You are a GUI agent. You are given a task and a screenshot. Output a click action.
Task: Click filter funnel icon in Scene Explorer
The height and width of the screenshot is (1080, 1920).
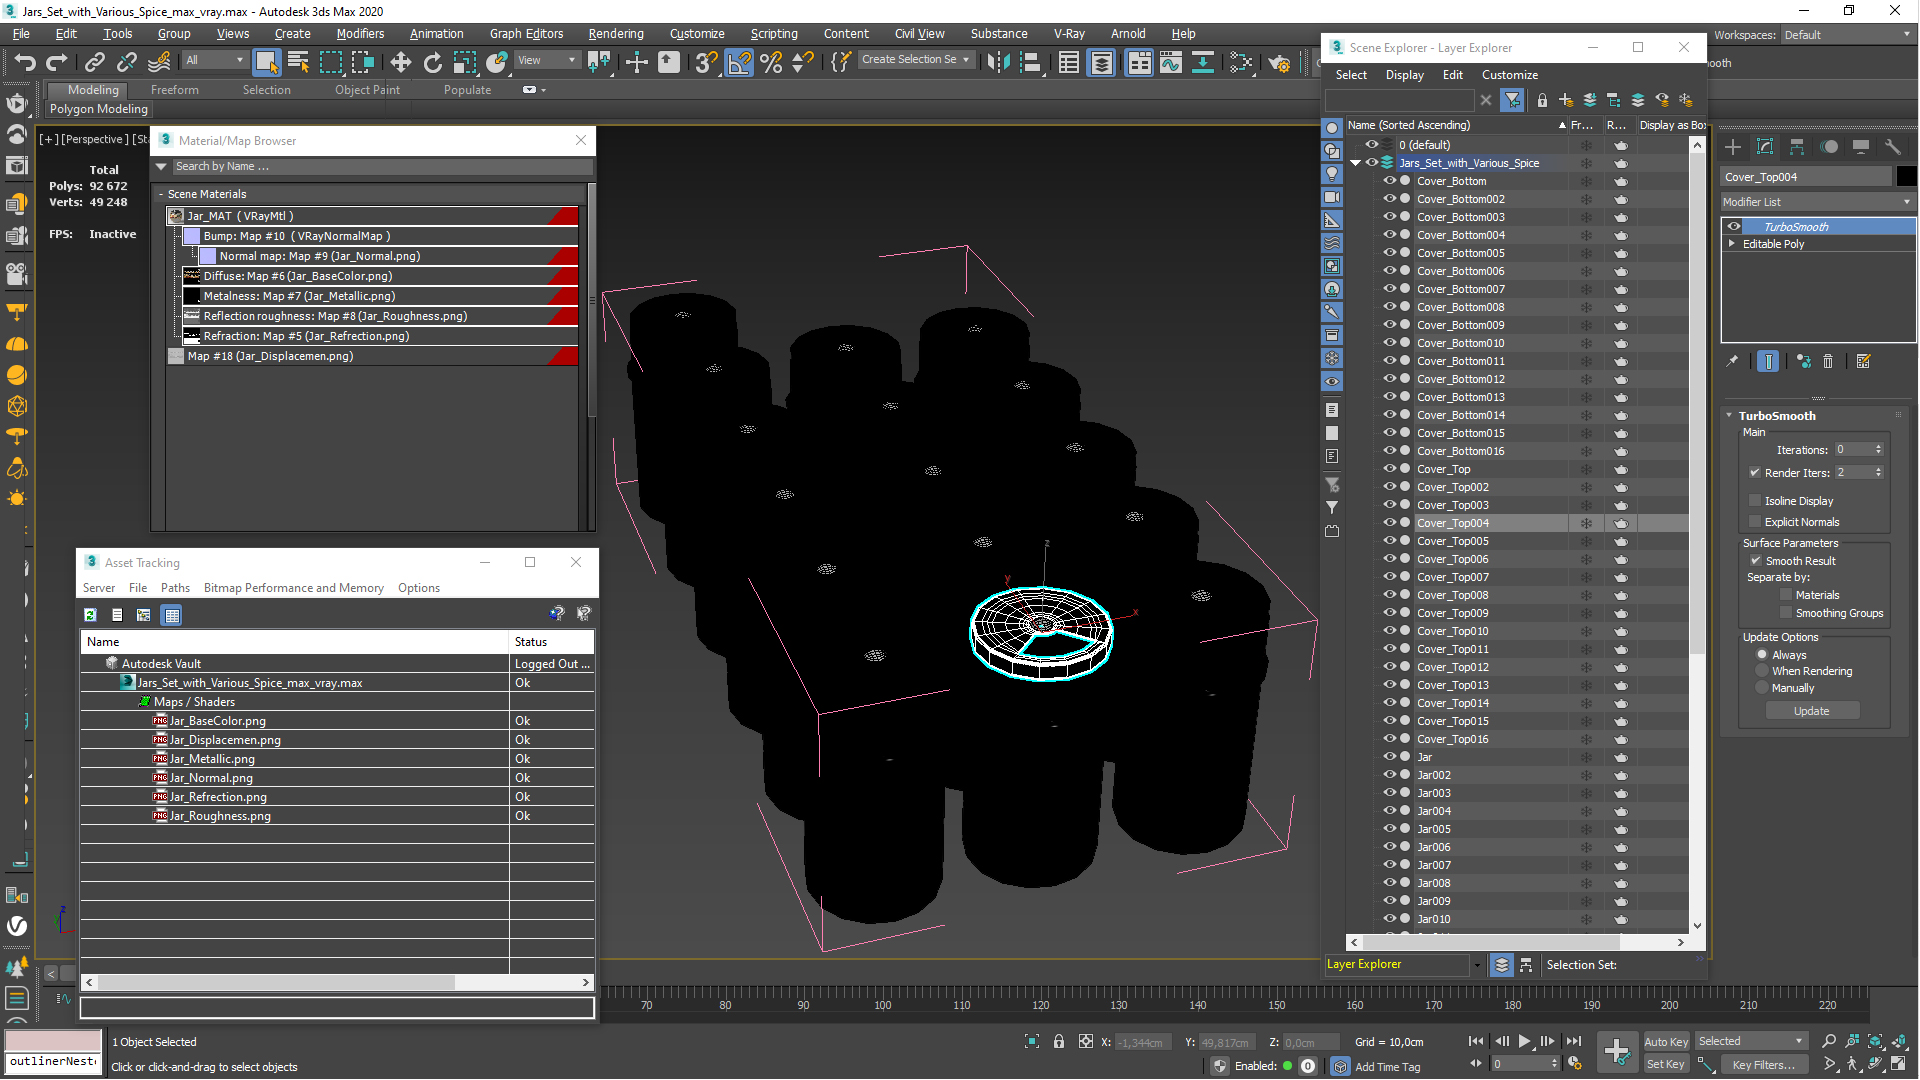1512,100
